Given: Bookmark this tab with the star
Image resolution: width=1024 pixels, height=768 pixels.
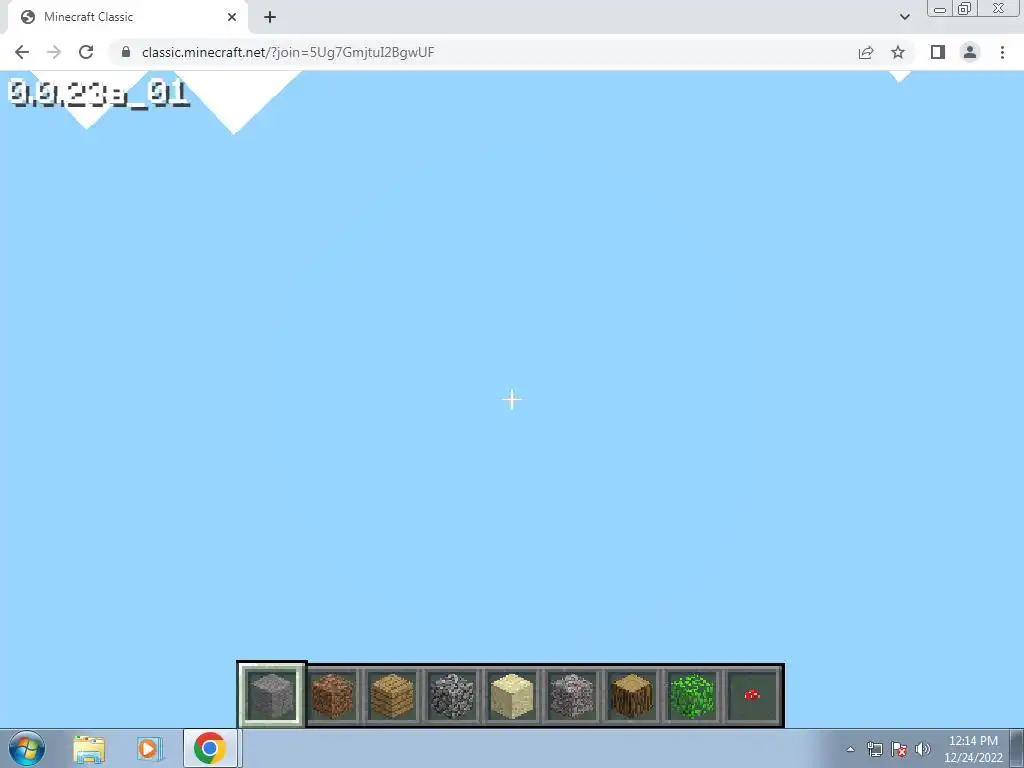Looking at the screenshot, I should [898, 52].
